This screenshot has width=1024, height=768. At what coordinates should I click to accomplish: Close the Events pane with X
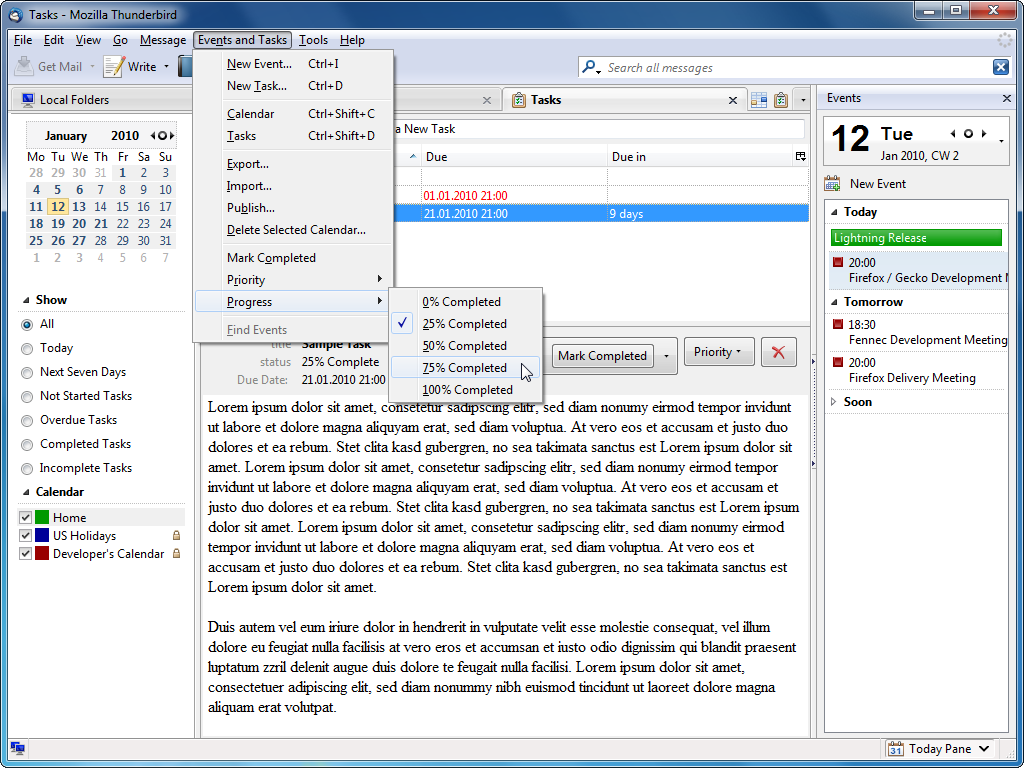pos(1007,98)
